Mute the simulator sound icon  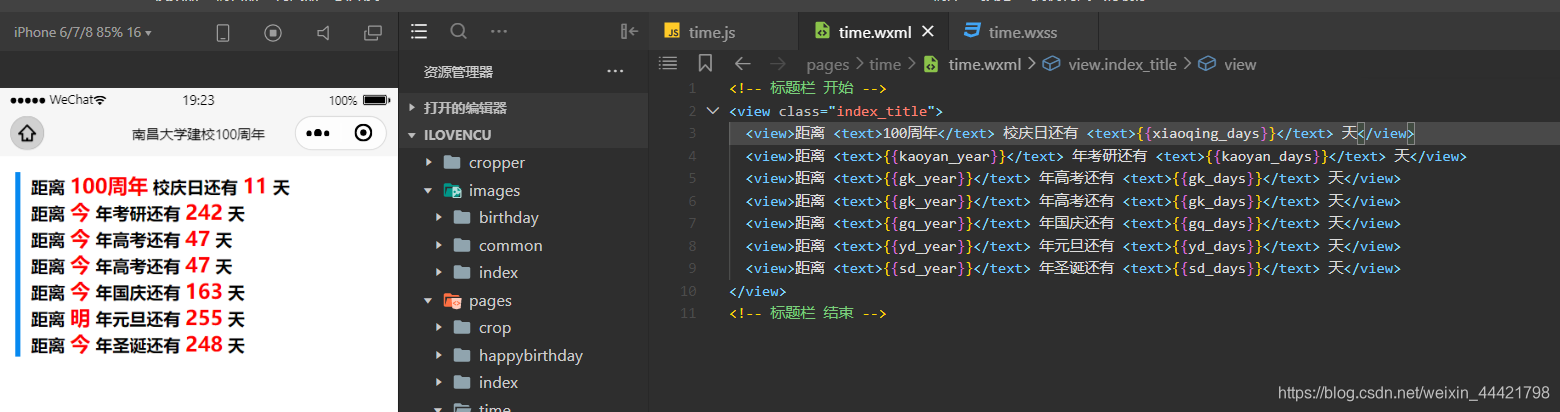pos(323,33)
